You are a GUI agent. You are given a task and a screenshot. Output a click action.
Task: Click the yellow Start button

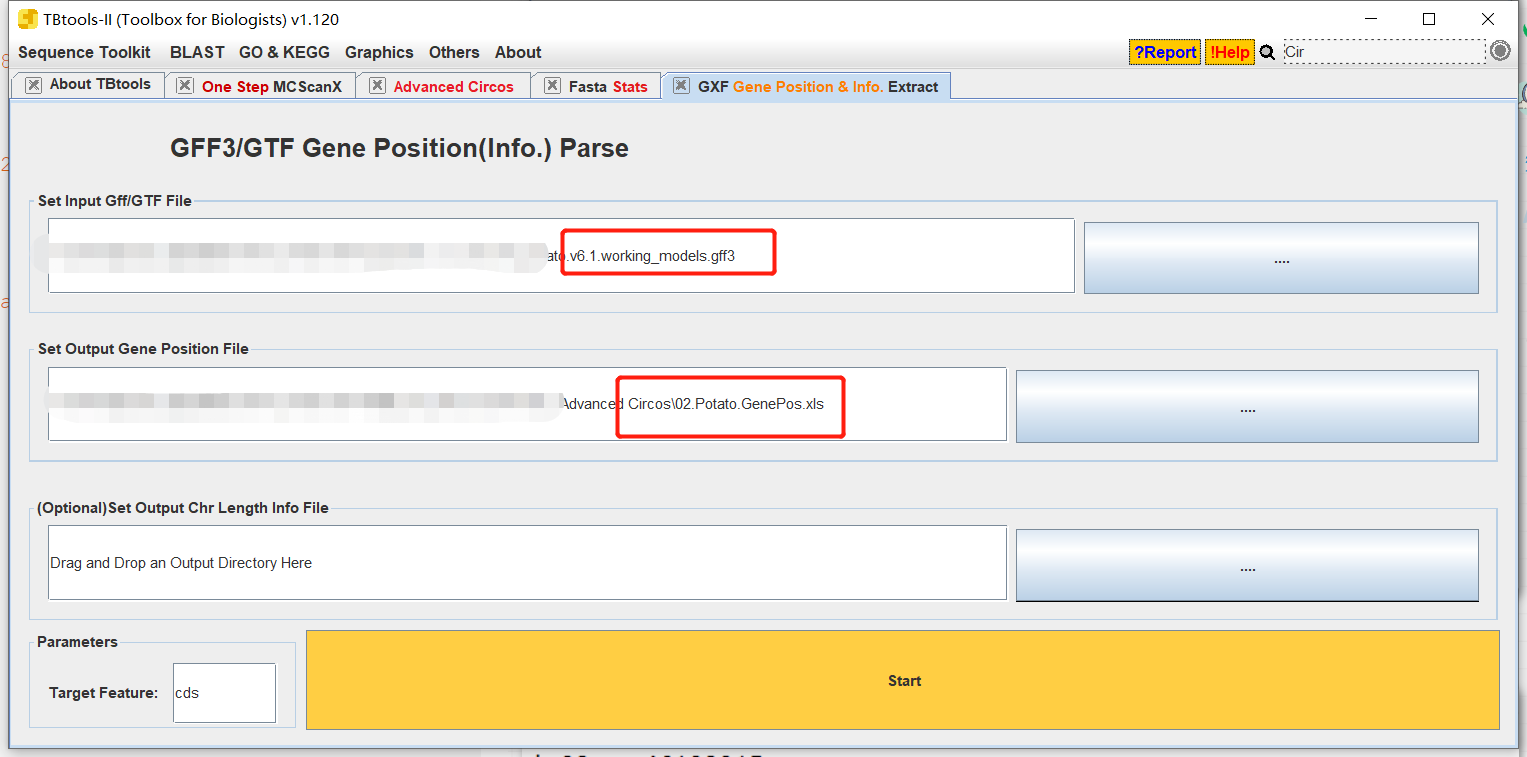click(x=903, y=680)
